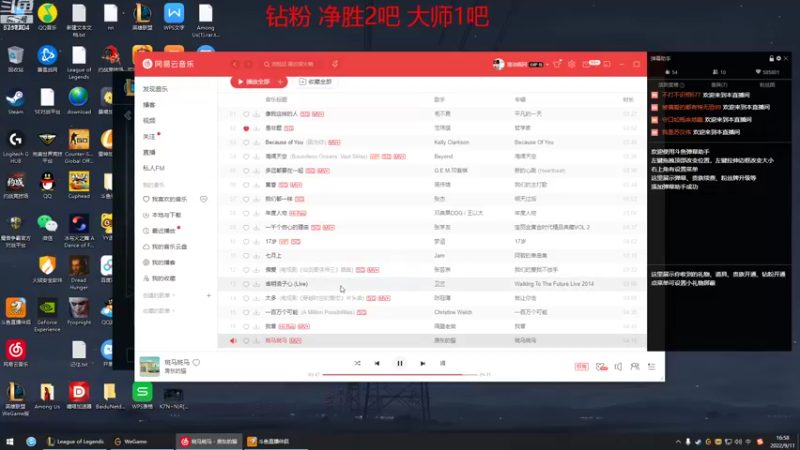Open 私人FM in the sidebar
This screenshot has height=450, width=800.
click(x=154, y=168)
